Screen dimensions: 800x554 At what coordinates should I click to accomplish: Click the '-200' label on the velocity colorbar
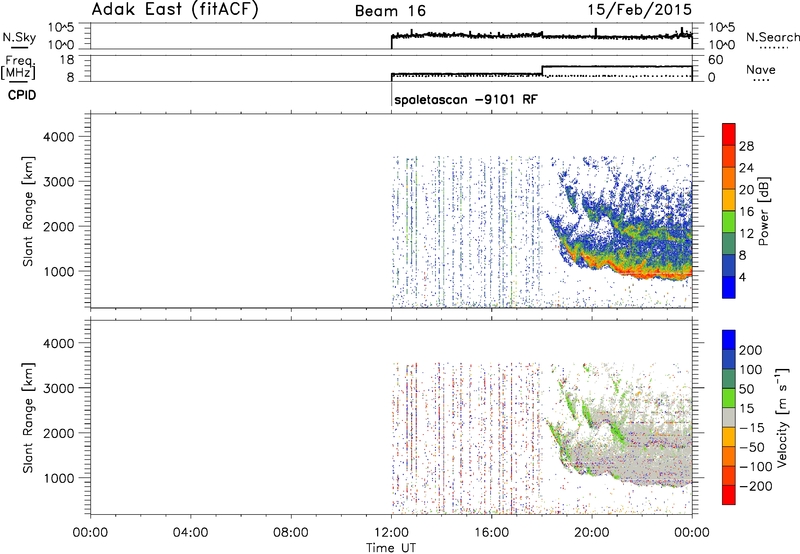point(756,486)
